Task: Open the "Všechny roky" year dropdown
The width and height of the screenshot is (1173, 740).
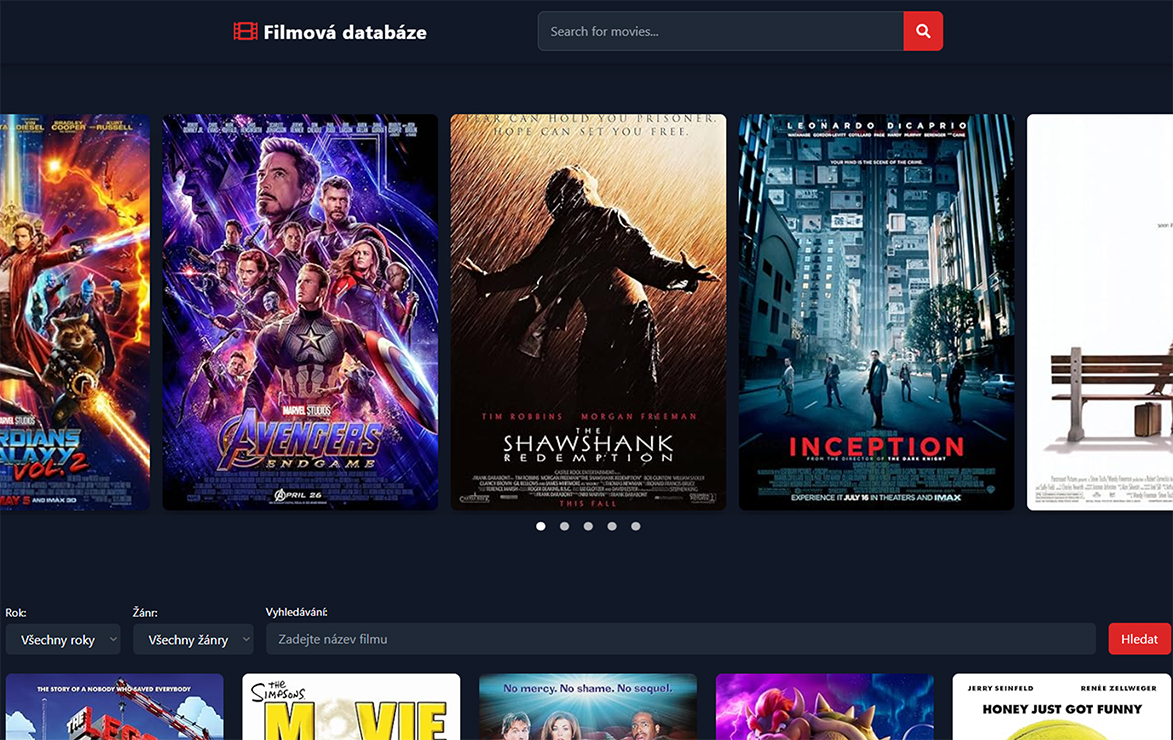Action: click(62, 639)
